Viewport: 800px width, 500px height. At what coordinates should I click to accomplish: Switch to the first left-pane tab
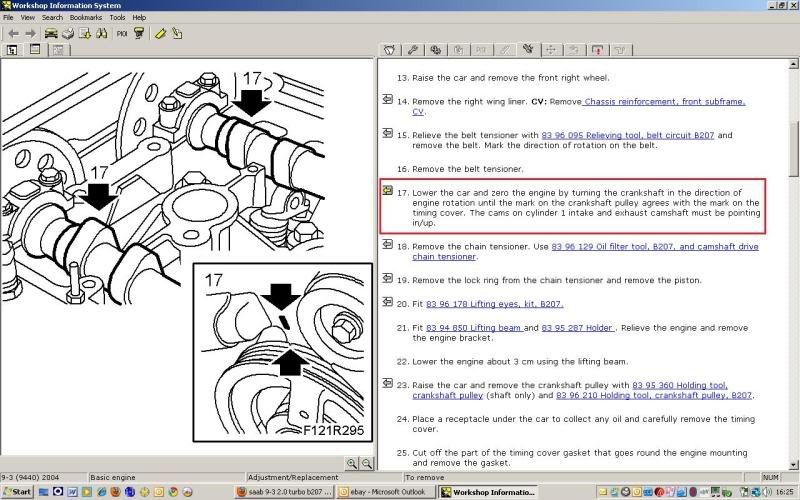pos(13,49)
